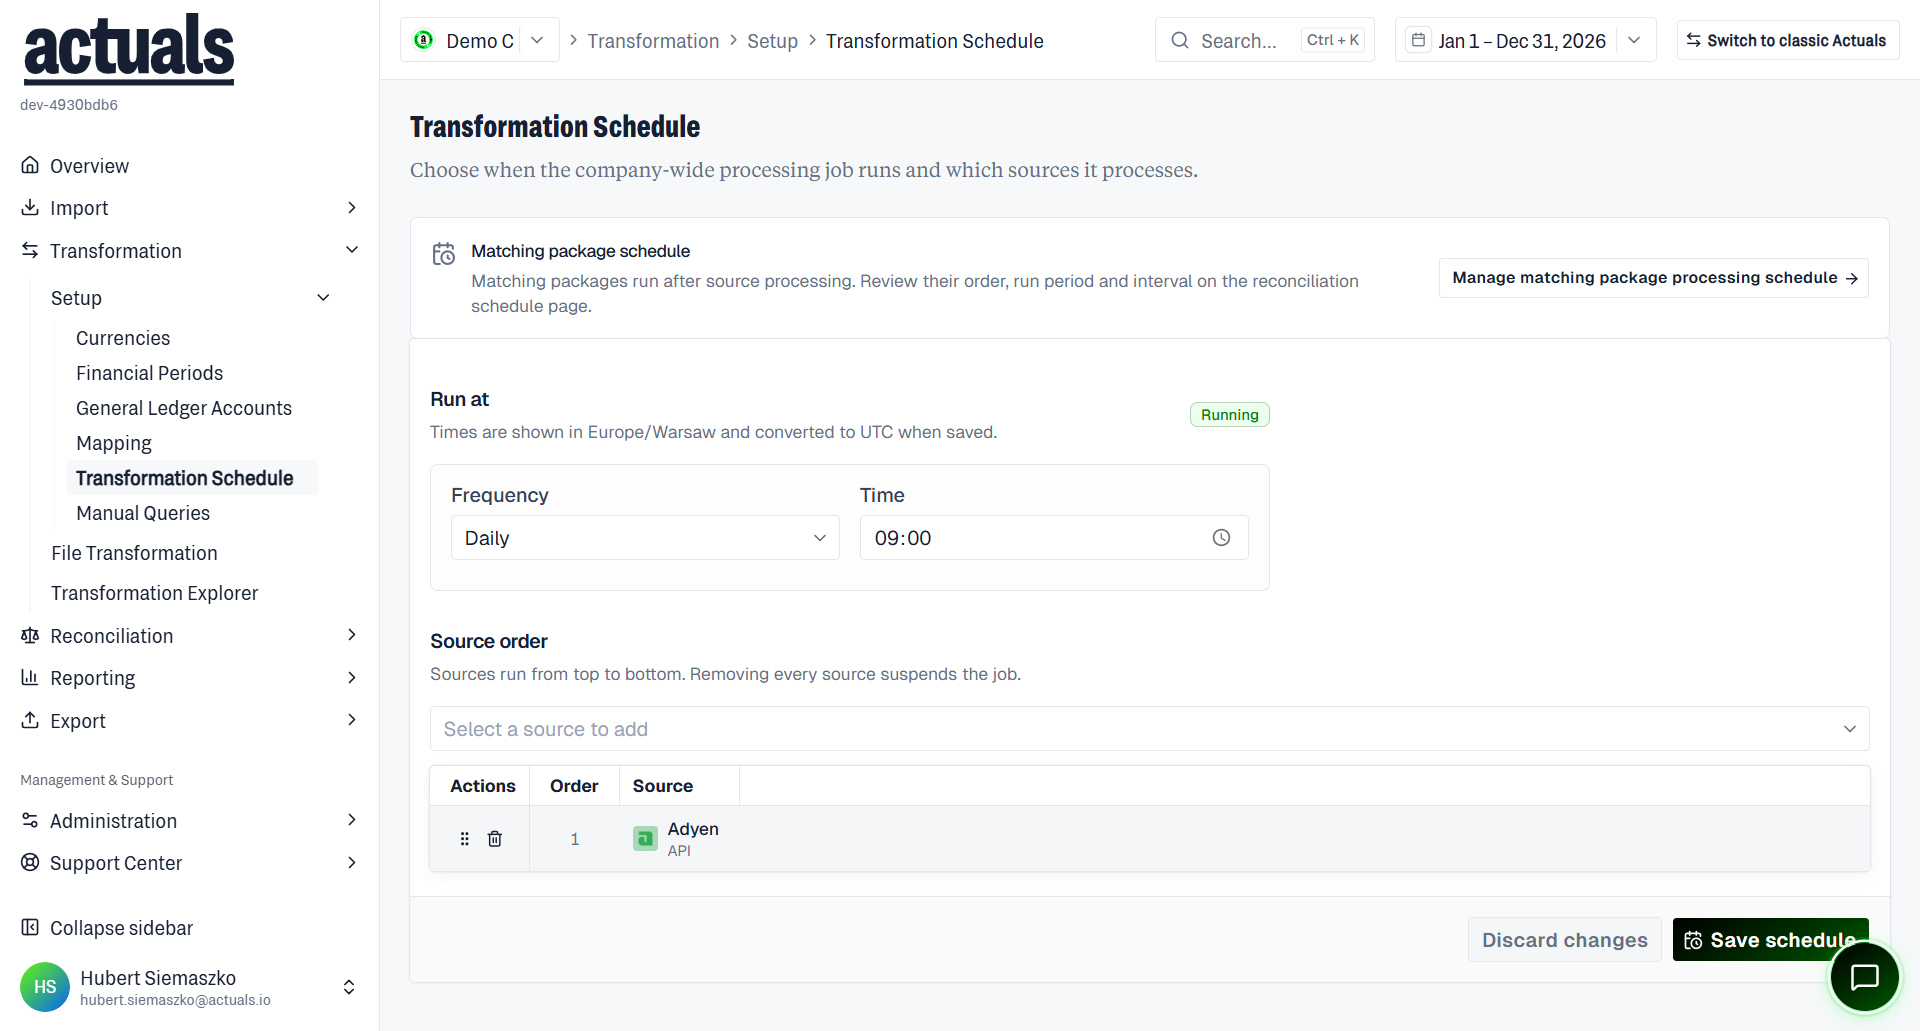Click the clock icon in Time field
Screen dimensions: 1920x1031
[1221, 538]
